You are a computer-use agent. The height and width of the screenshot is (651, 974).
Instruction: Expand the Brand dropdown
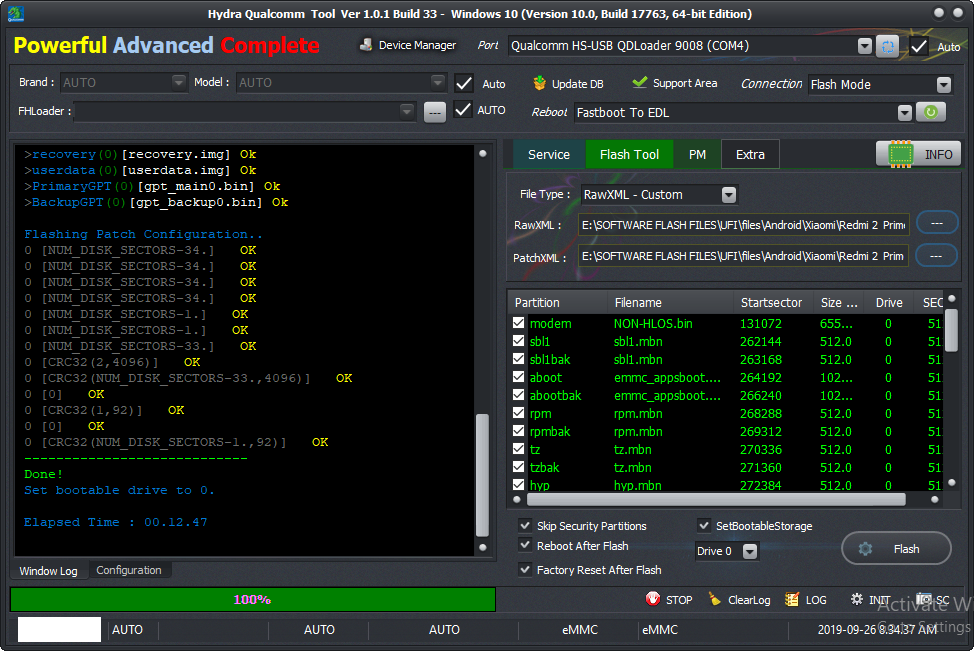178,82
